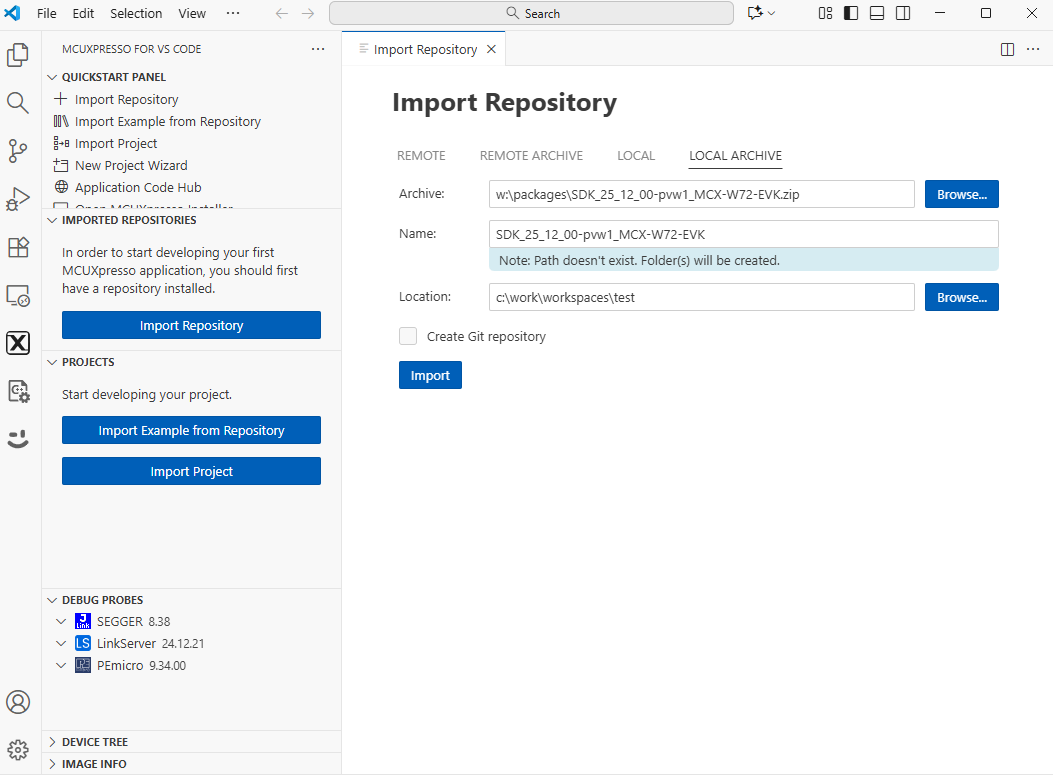Viewport: 1053px width, 775px height.
Task: Collapse the QUICKSTART PANEL section
Action: click(52, 76)
